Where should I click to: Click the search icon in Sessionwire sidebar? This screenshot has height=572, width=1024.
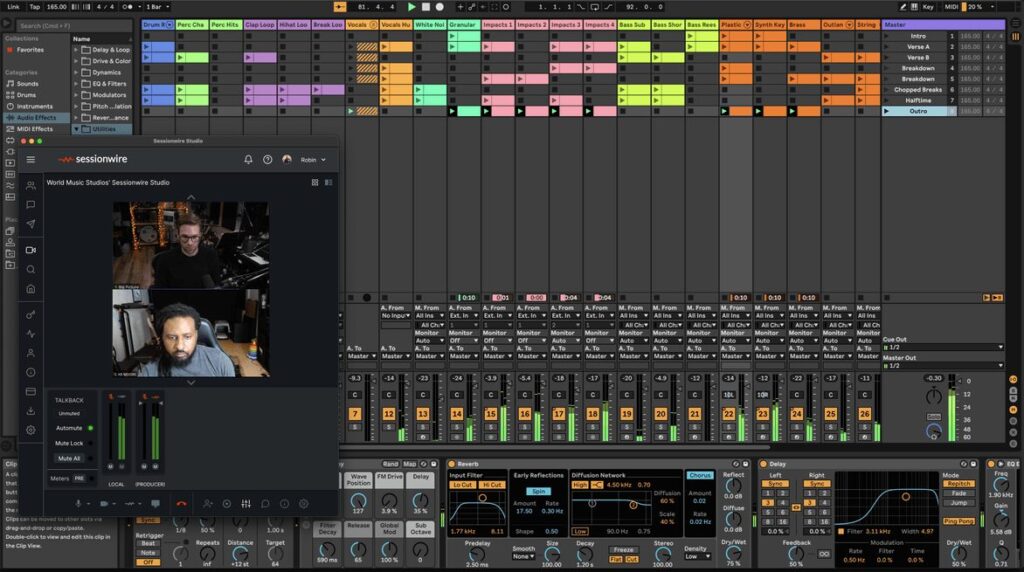pyautogui.click(x=31, y=270)
